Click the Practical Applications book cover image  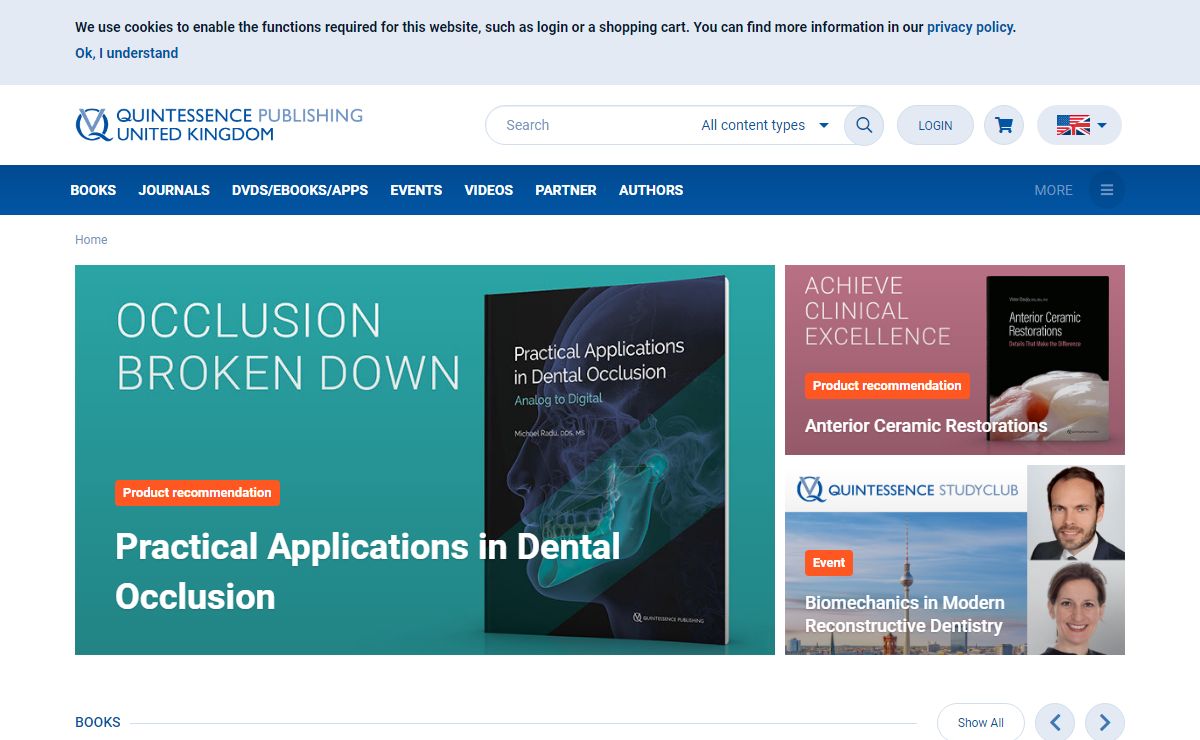(x=607, y=461)
